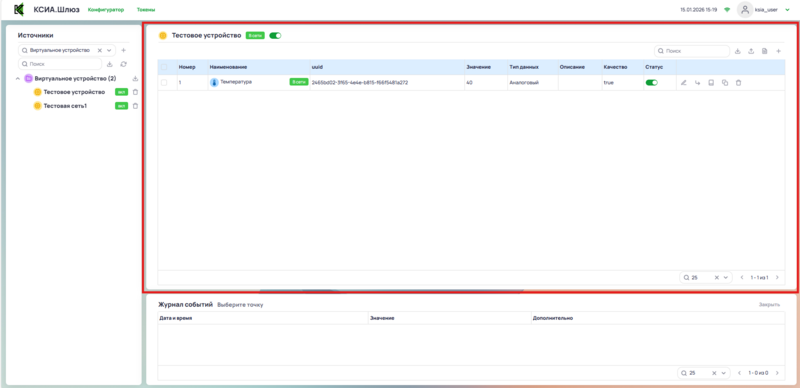Toggle the switch next to Тестовое устройство header
This screenshot has width=800, height=388.
[275, 36]
